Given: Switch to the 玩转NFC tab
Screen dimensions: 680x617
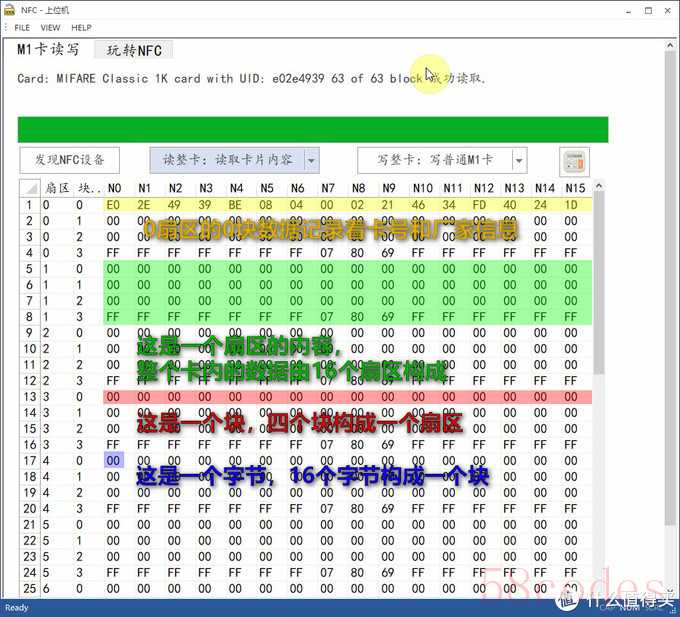Looking at the screenshot, I should click(x=134, y=50).
